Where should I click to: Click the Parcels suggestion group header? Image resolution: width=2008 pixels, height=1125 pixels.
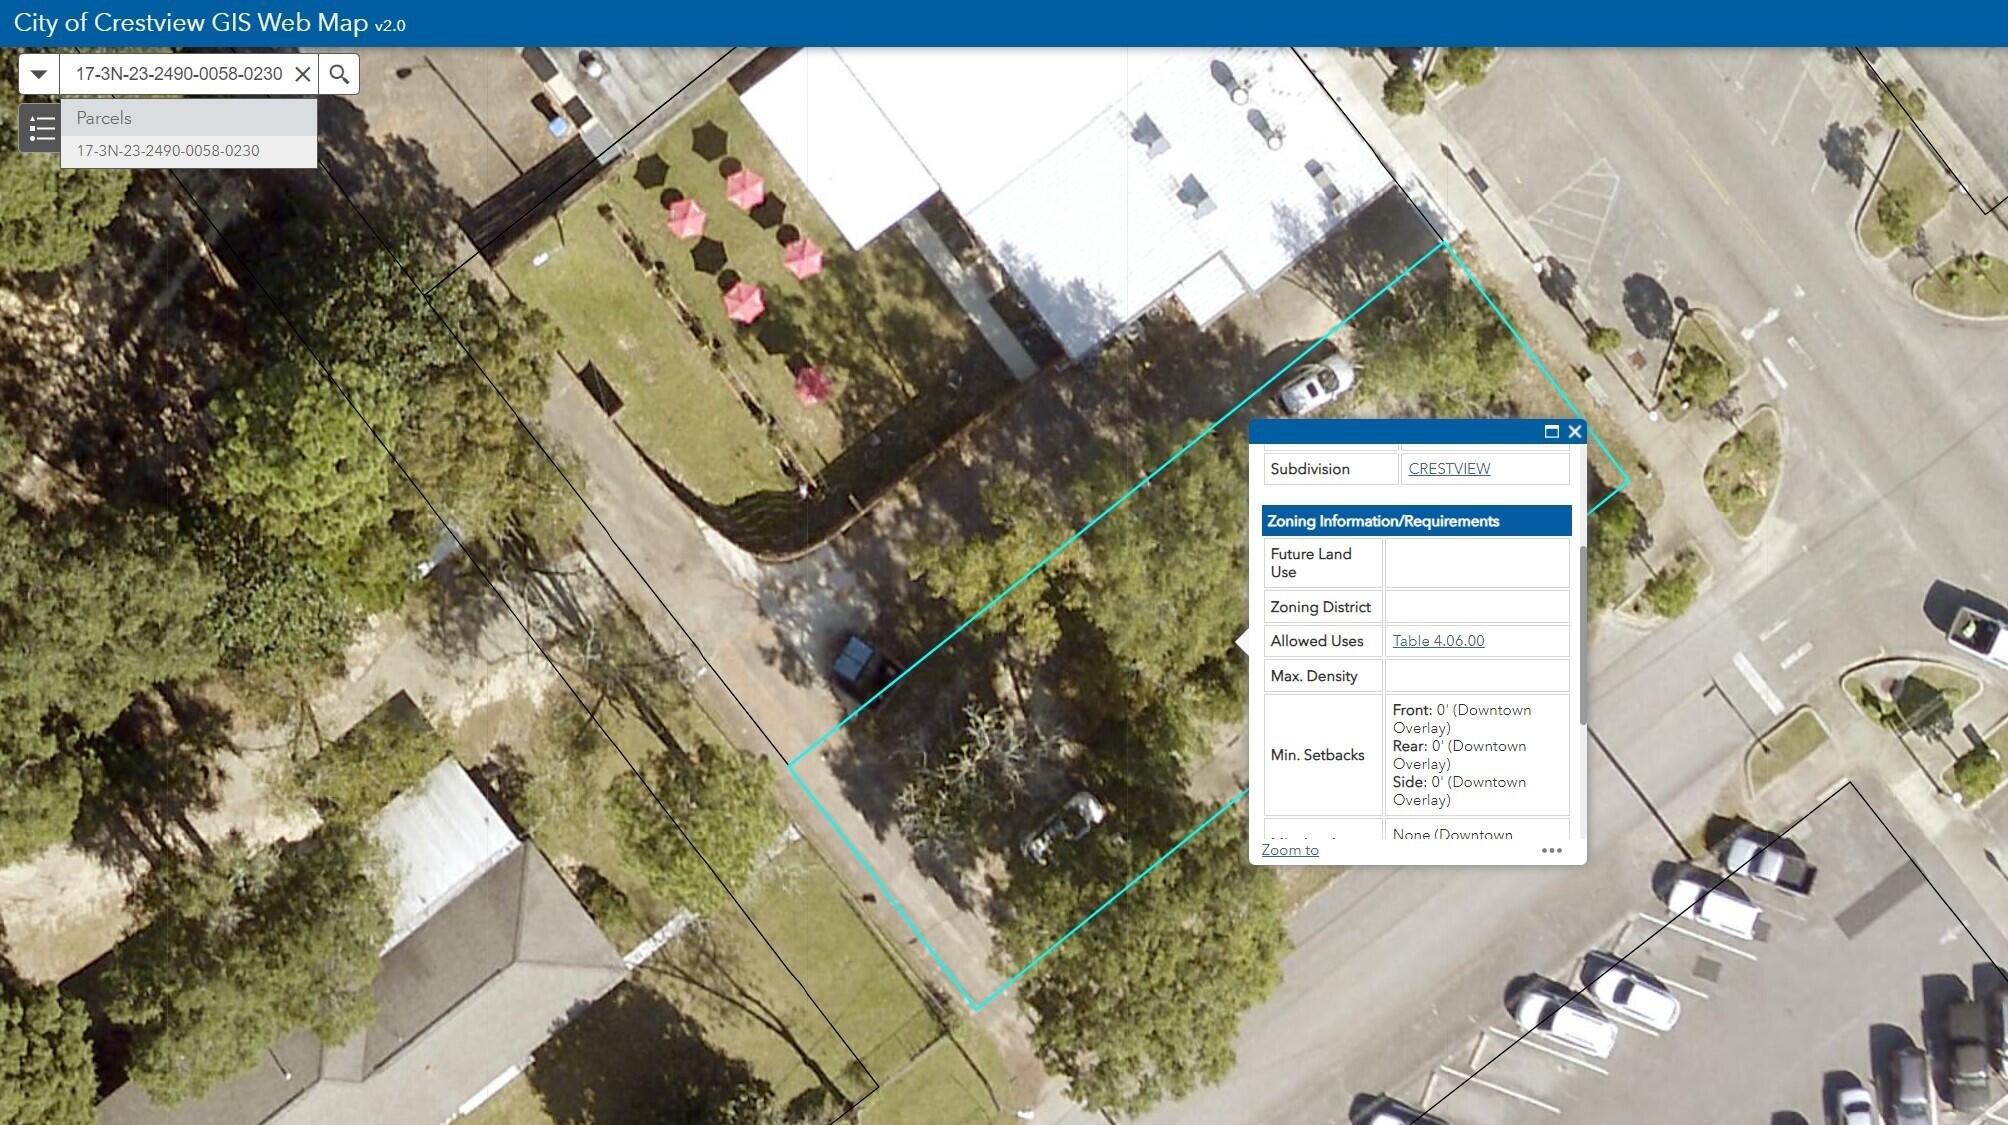104,118
